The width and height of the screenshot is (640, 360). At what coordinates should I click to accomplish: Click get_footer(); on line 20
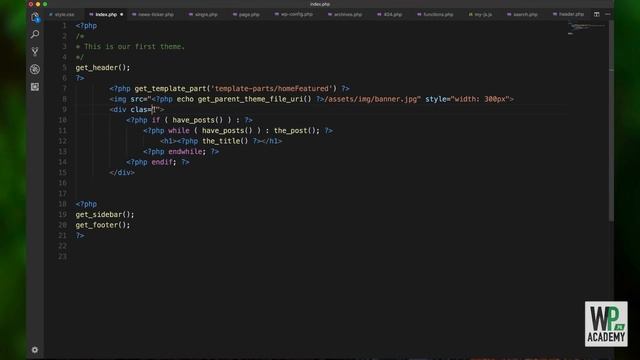pyautogui.click(x=102, y=225)
